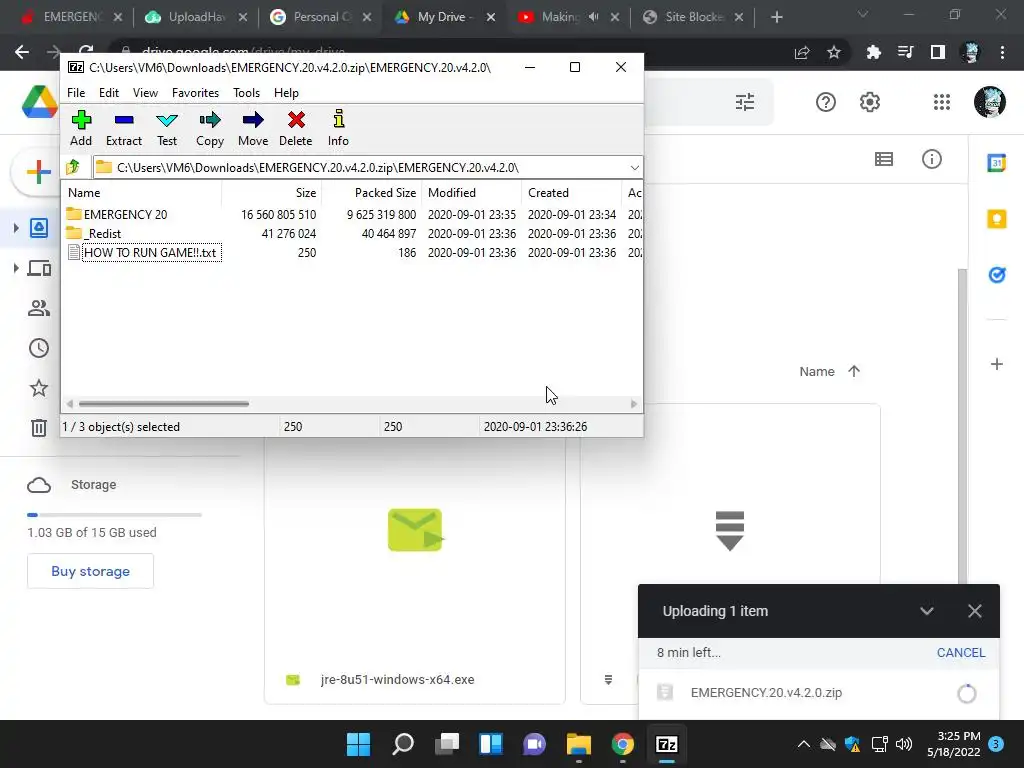
Task: Open the Google apps grid
Action: click(942, 102)
